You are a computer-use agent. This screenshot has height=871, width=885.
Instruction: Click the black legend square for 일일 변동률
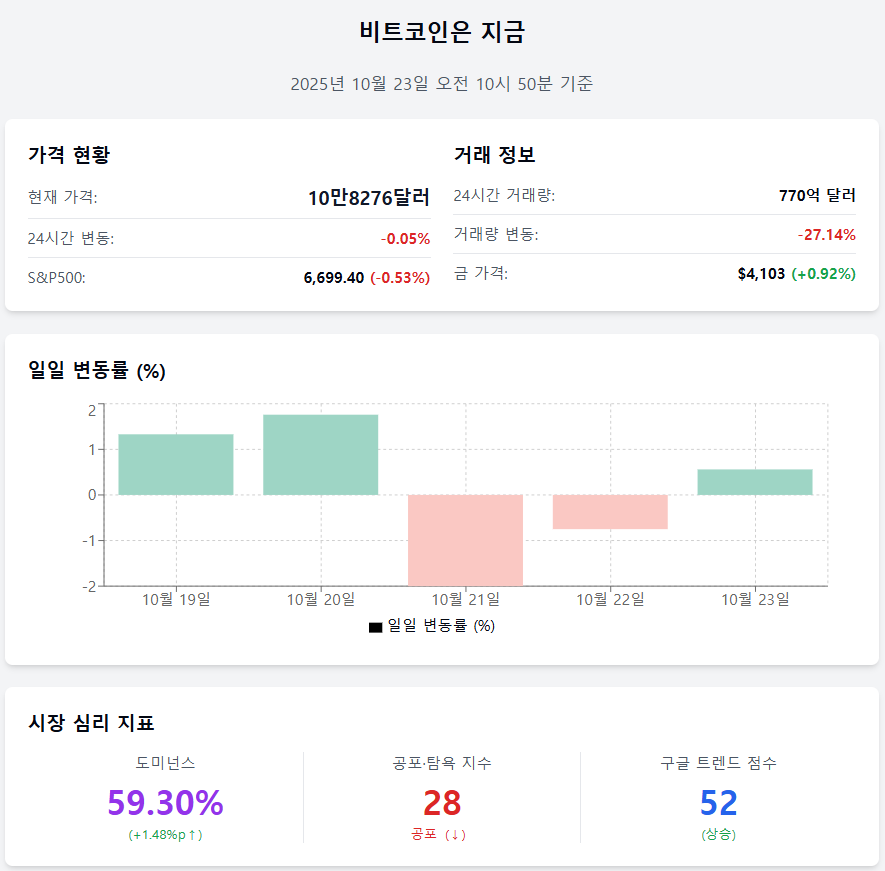coord(375,627)
